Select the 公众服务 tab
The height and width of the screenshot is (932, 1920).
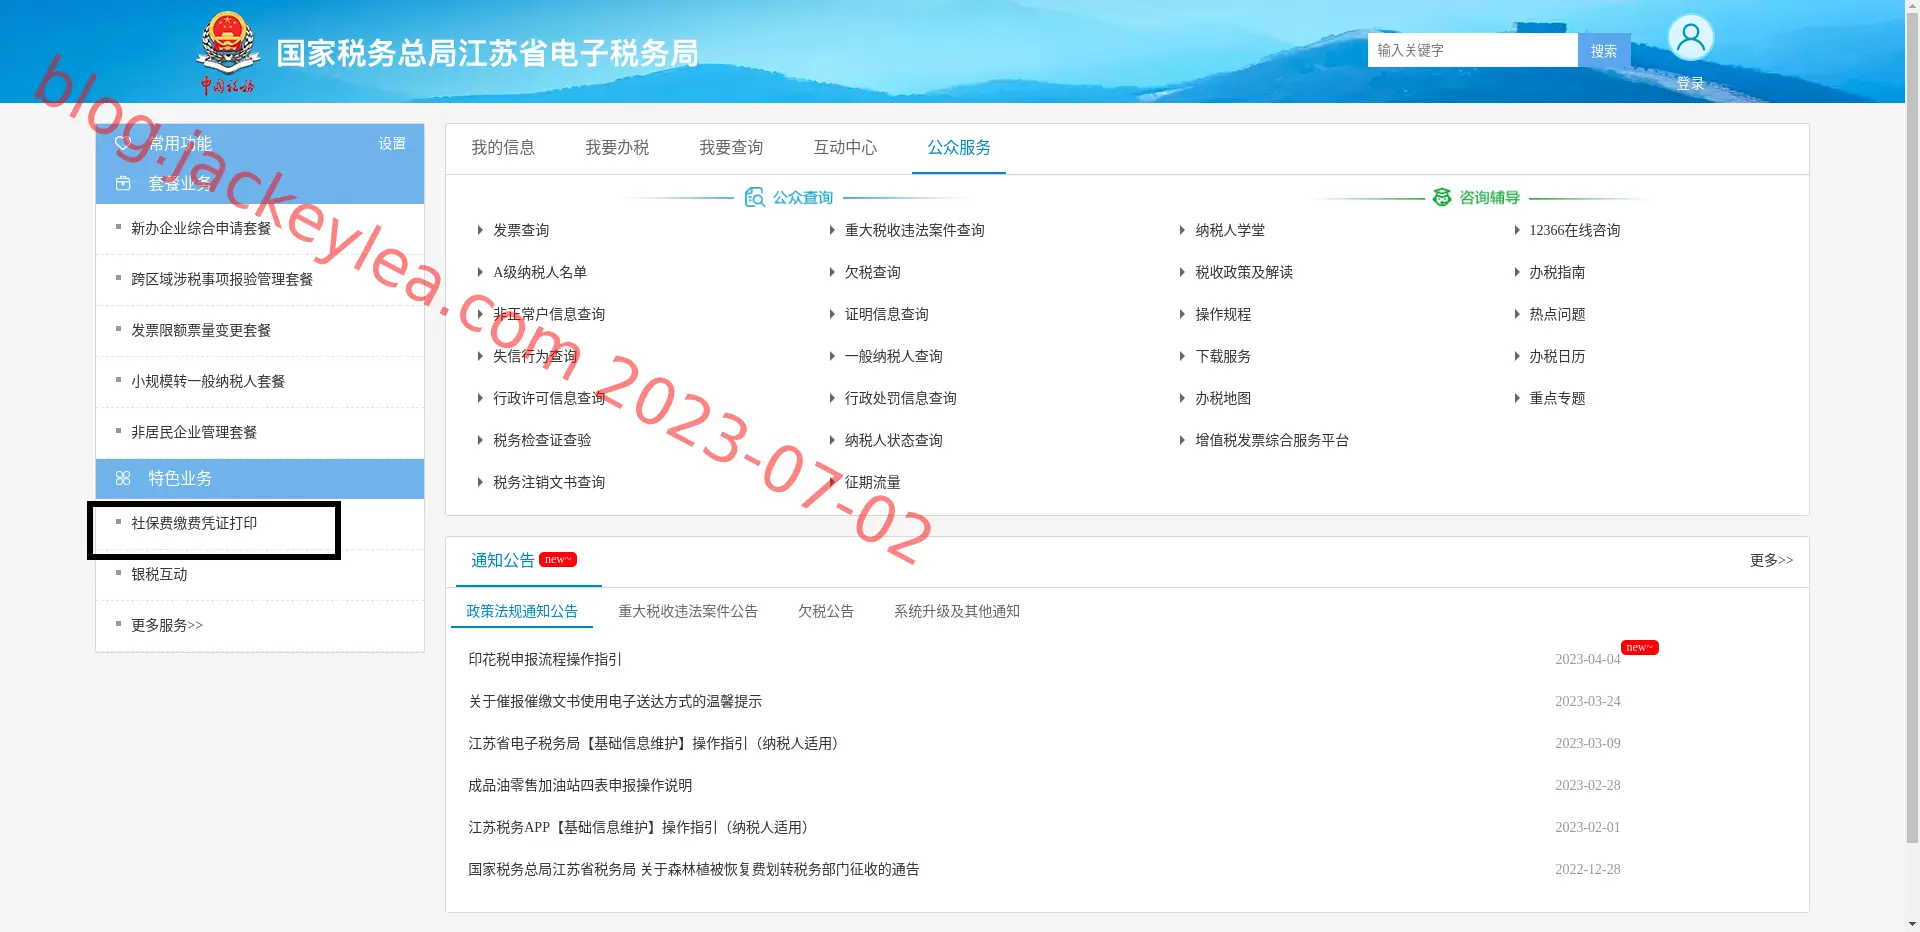[959, 148]
